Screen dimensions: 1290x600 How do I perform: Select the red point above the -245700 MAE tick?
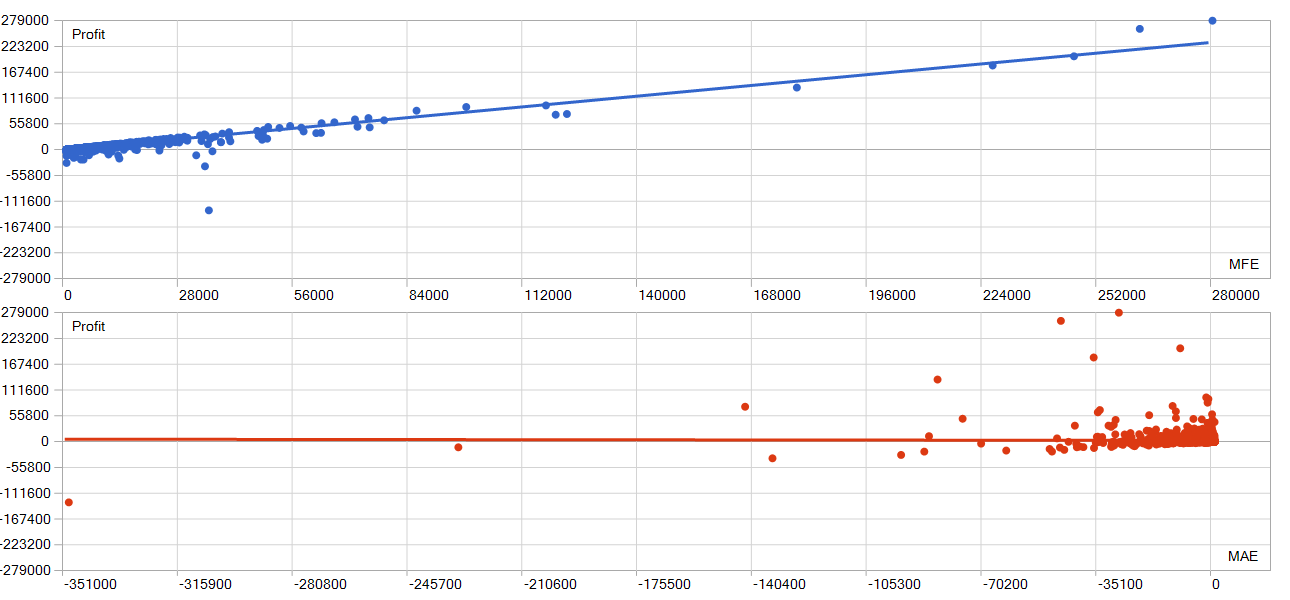click(x=458, y=447)
